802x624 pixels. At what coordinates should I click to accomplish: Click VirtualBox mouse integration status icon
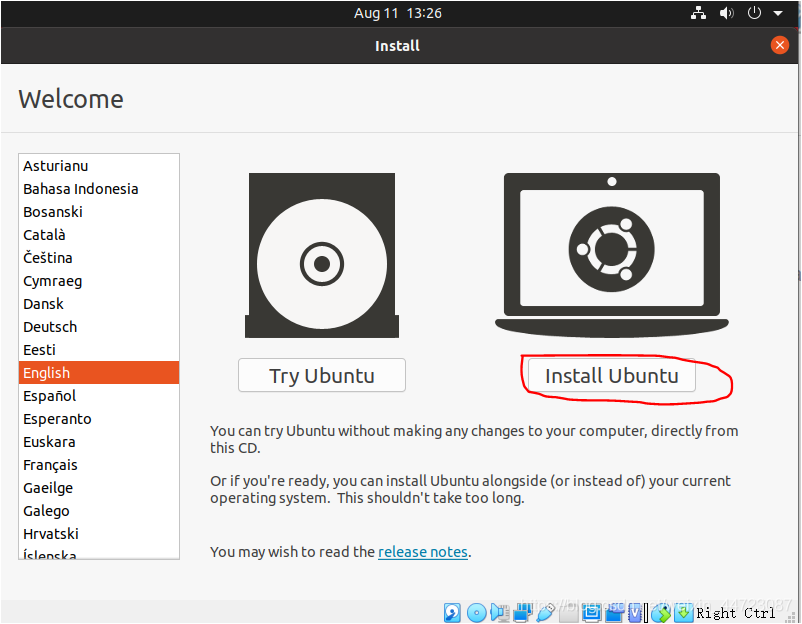pyautogui.click(x=660, y=613)
